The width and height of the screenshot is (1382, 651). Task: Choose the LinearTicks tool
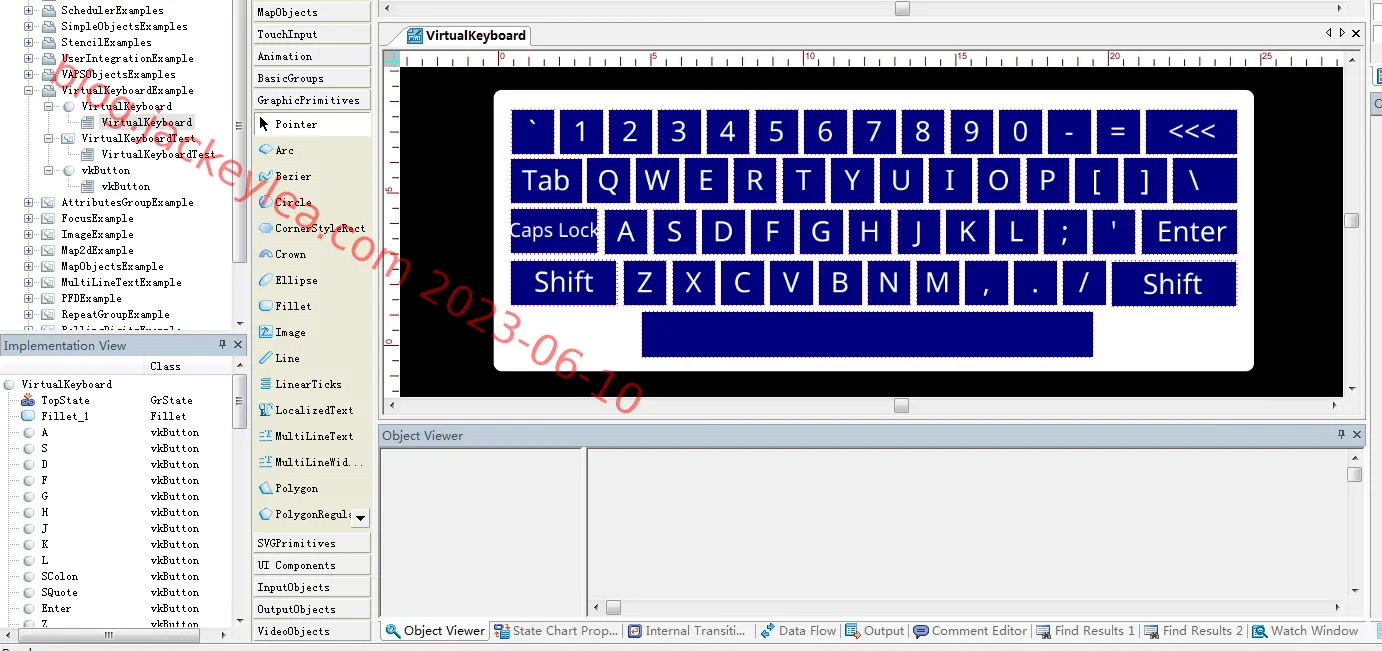click(308, 384)
